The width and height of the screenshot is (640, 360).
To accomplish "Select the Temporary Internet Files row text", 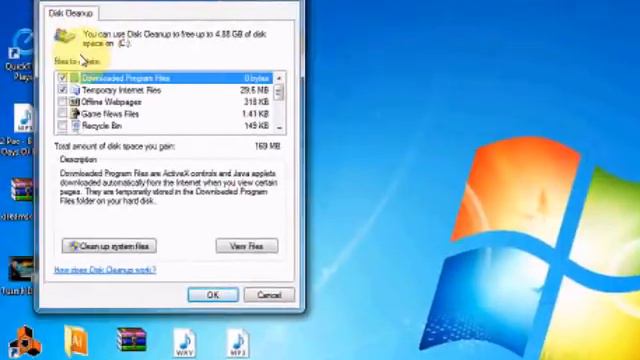I will (122, 90).
